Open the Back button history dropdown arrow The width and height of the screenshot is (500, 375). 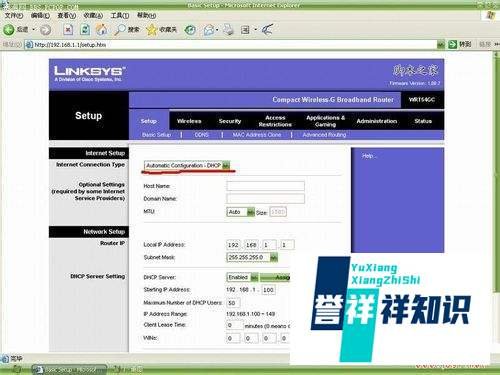(34, 30)
